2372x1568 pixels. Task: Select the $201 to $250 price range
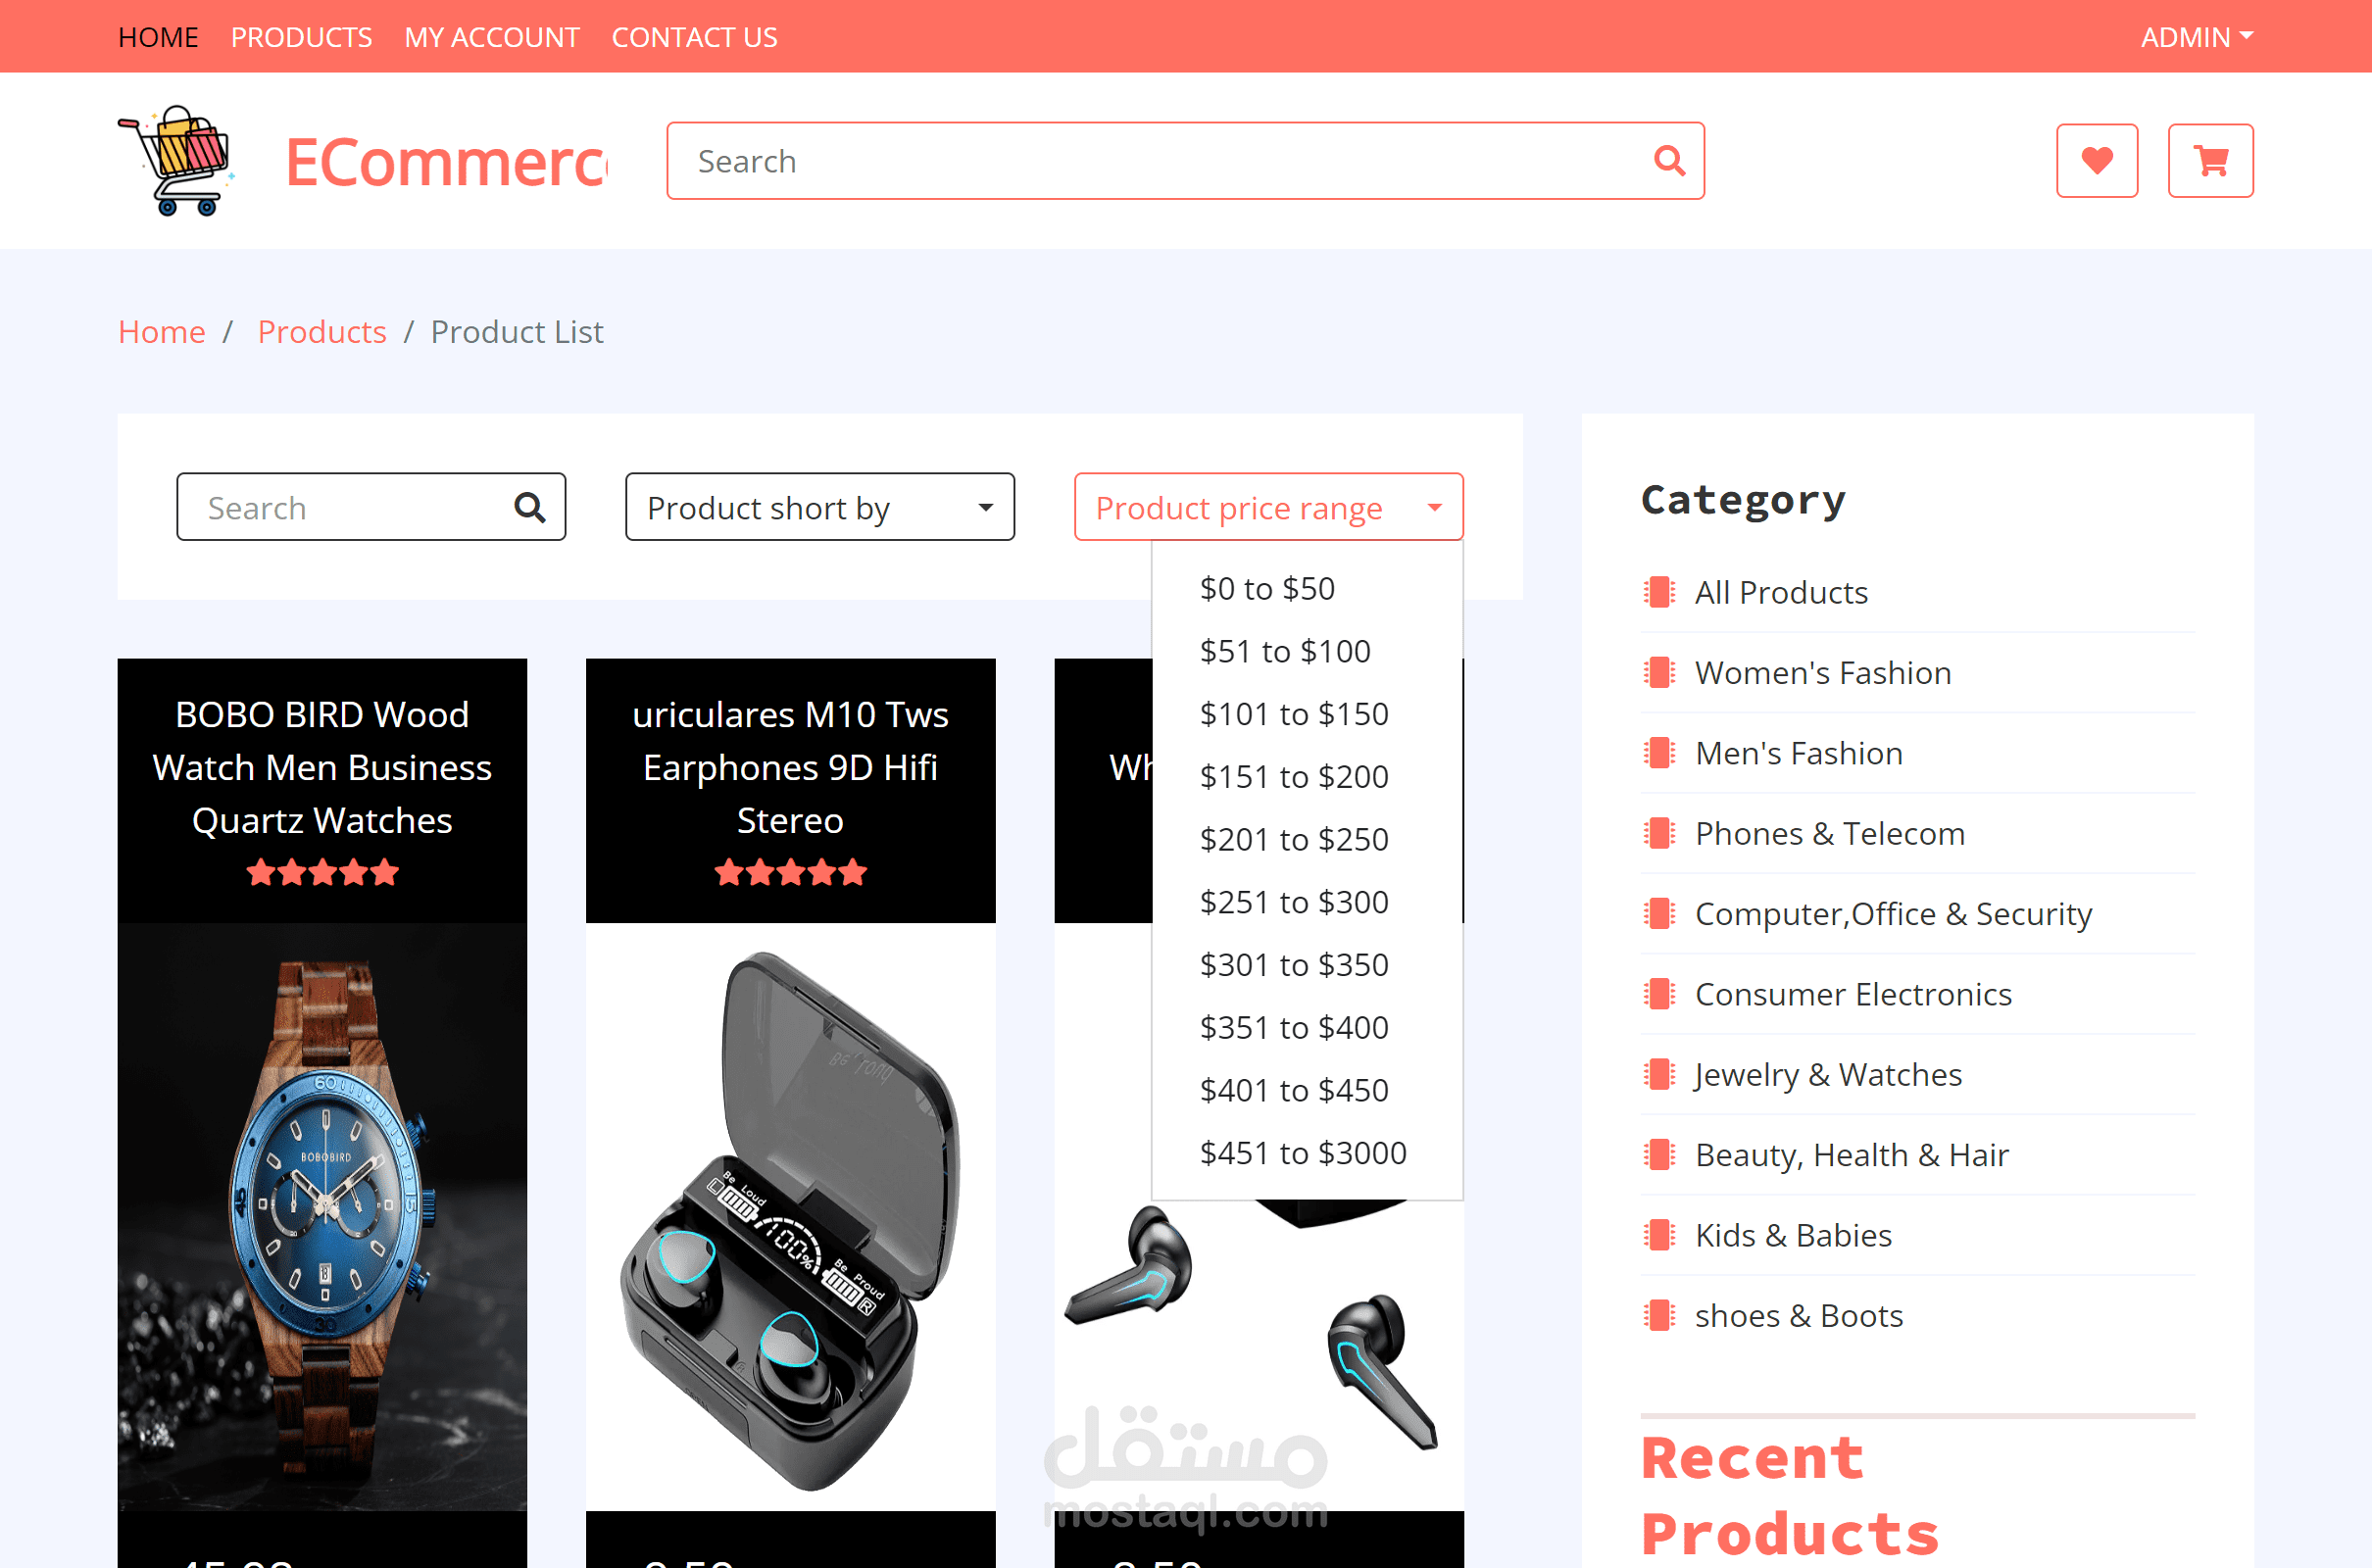point(1293,839)
